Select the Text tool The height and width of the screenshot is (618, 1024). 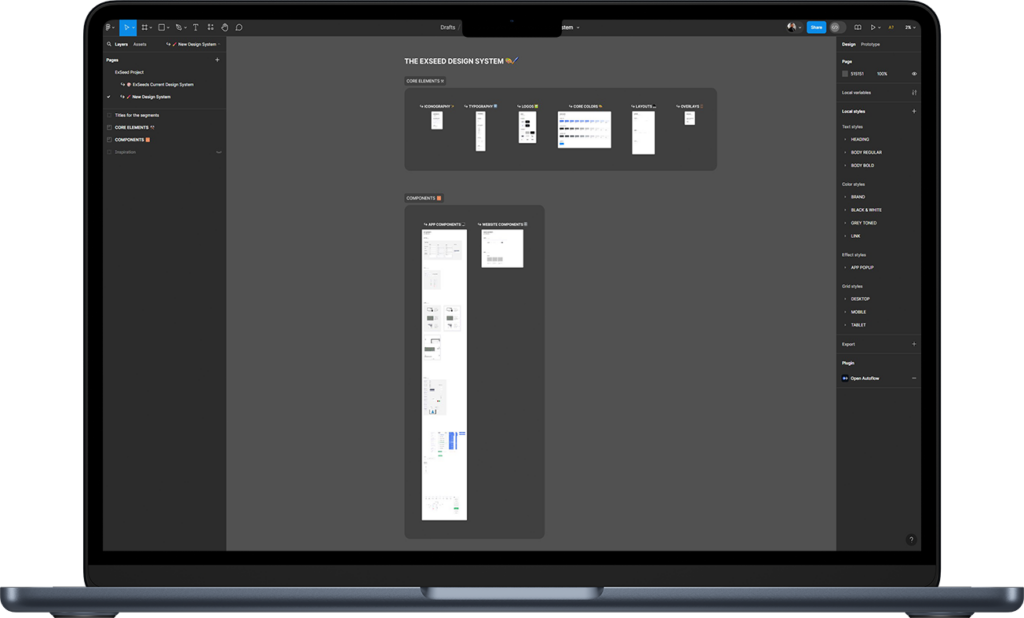(x=195, y=27)
